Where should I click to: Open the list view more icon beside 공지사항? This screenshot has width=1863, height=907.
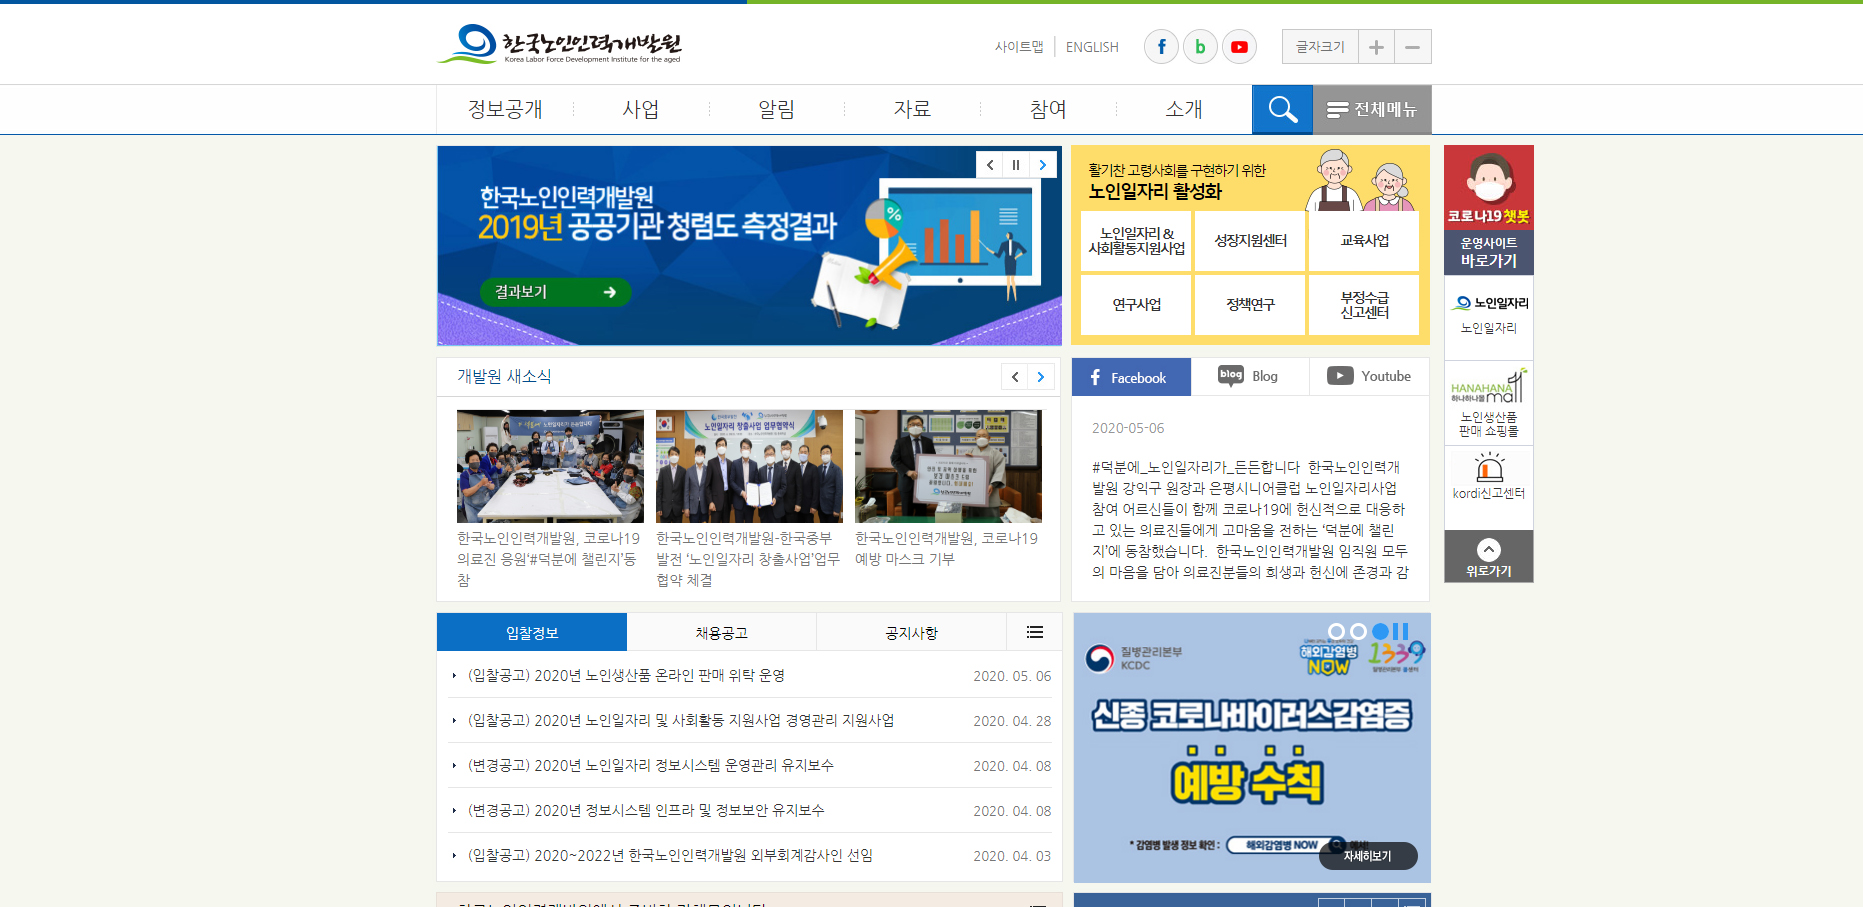(1035, 632)
